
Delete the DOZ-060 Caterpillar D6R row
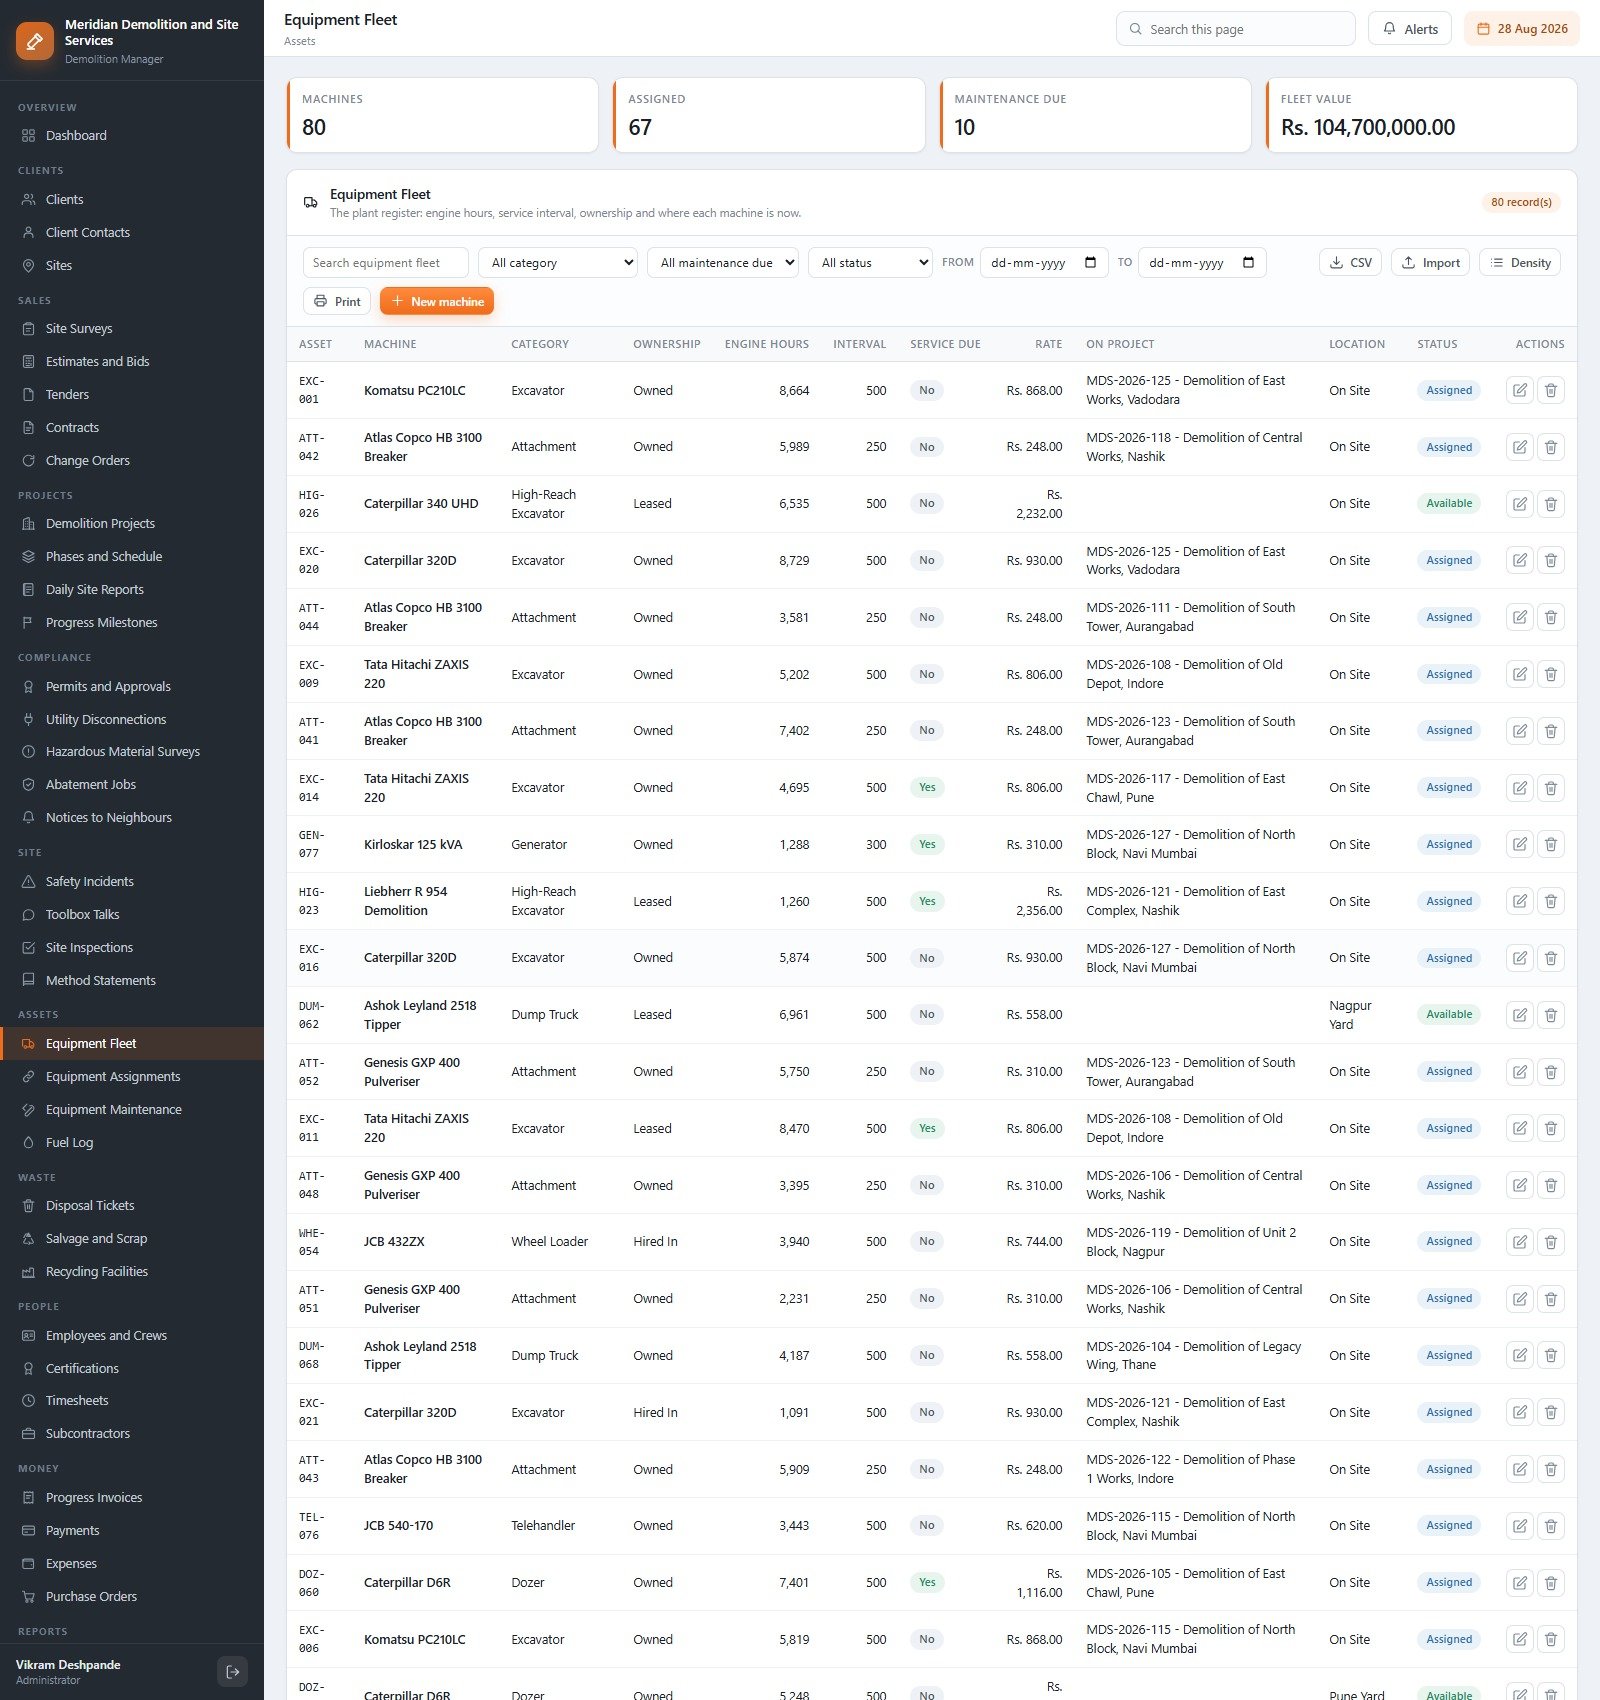[1550, 1583]
